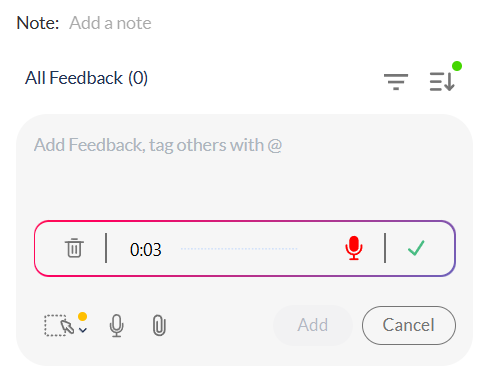Click the Cancel button

(x=409, y=325)
